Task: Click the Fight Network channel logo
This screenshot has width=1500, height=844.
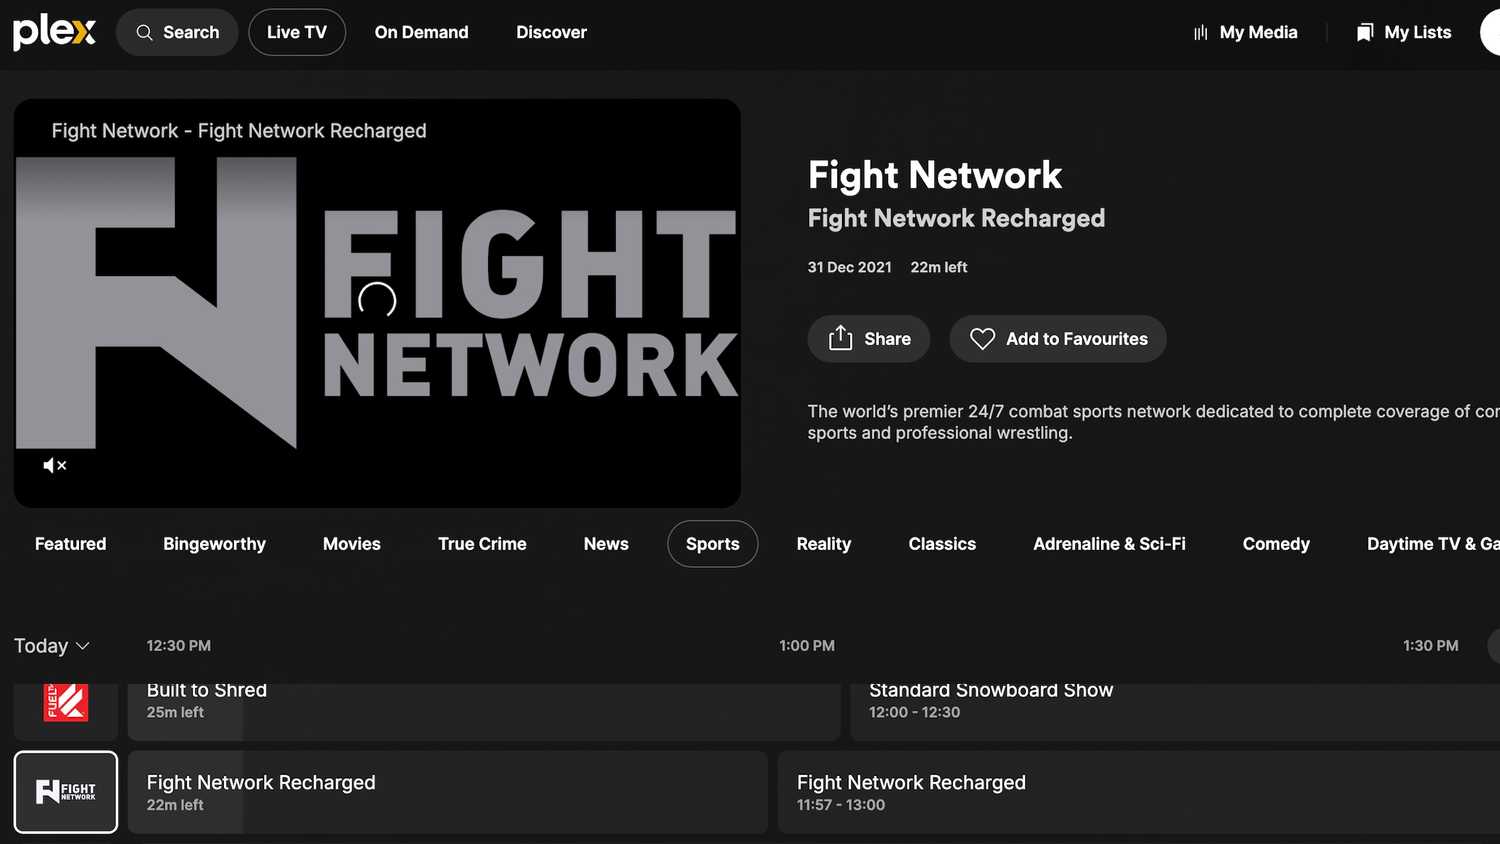Action: pos(66,792)
